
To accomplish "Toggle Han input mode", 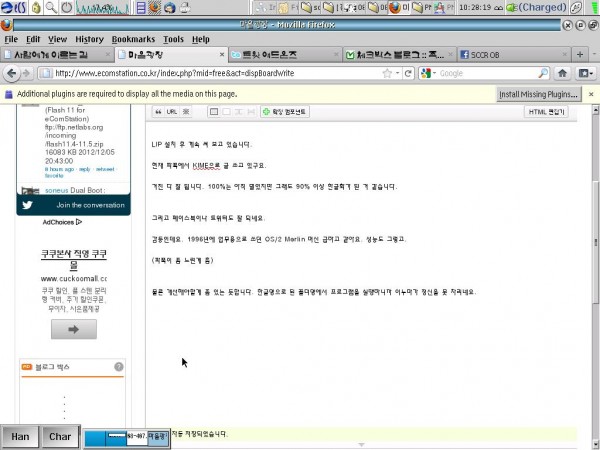I will point(20,436).
